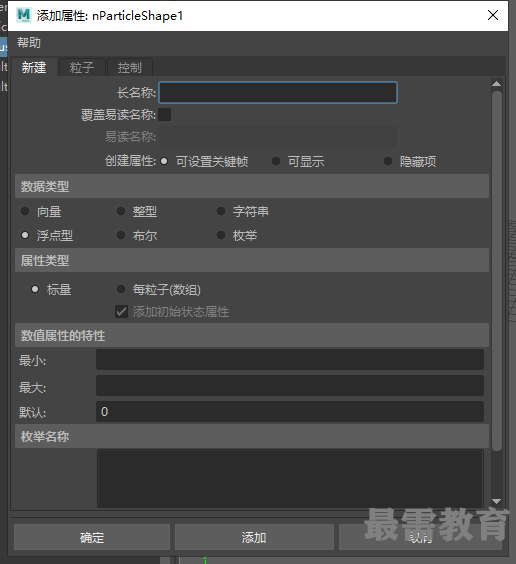Click the 默认 value field
This screenshot has height=564, width=516.
[x=289, y=412]
